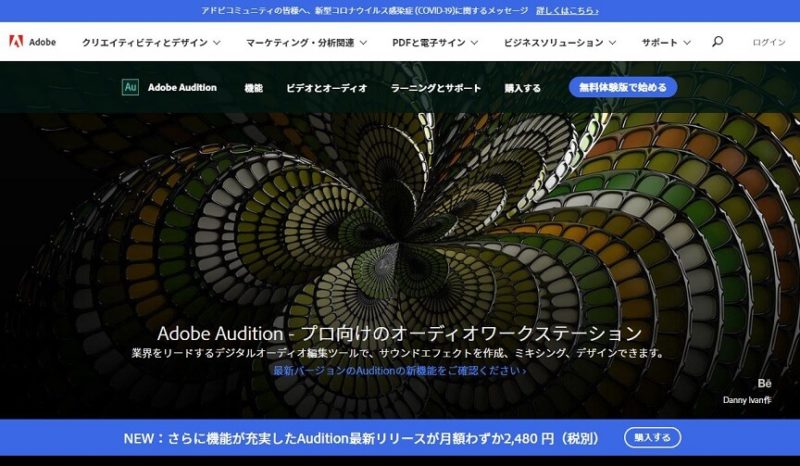The height and width of the screenshot is (466, 800).
Task: Click ログイン link
Action: (769, 42)
